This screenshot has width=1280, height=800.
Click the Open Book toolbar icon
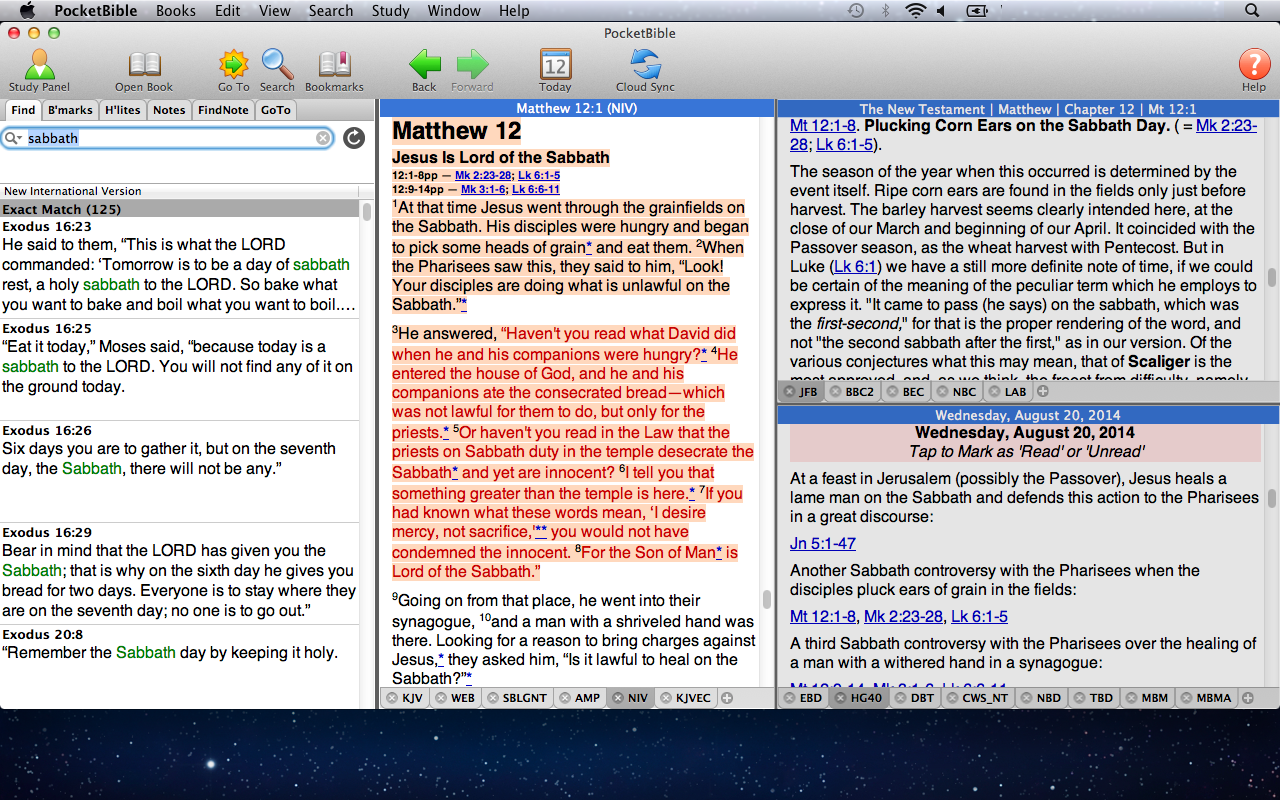tap(144, 68)
